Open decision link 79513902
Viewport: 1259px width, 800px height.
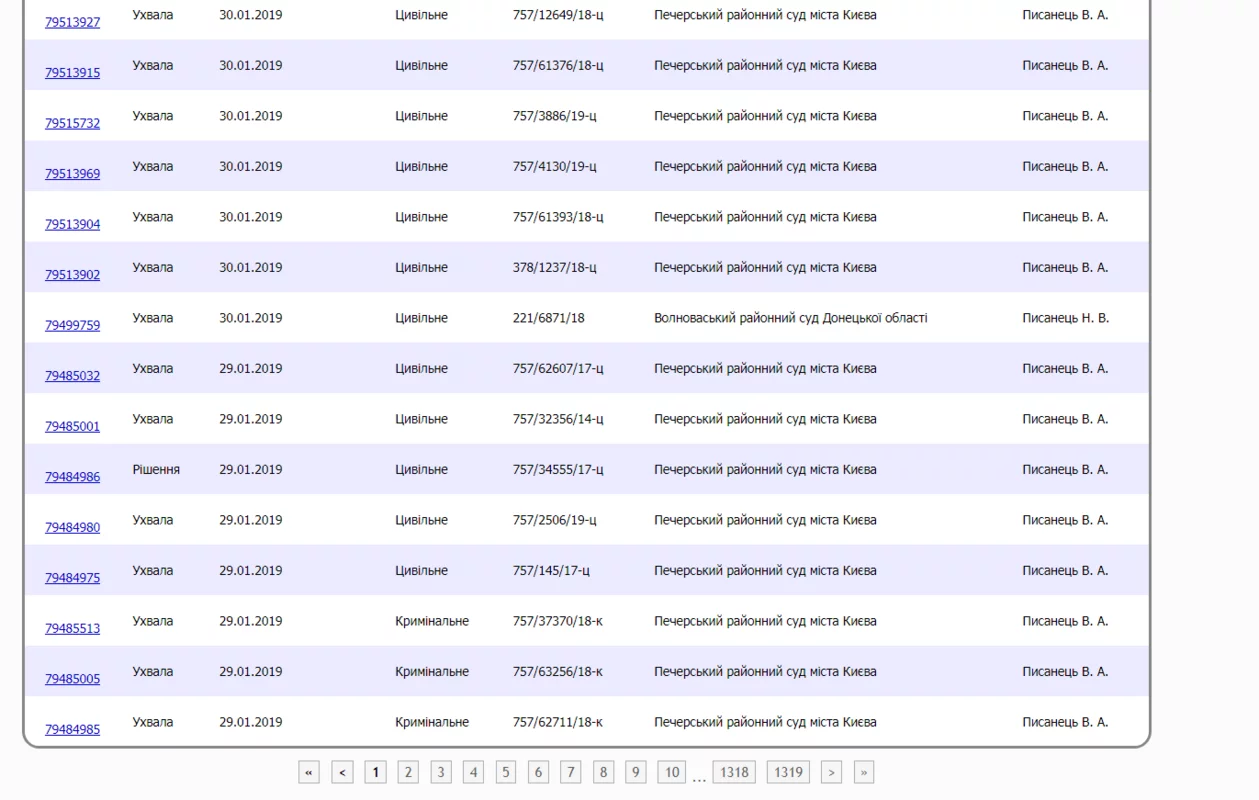[72, 275]
